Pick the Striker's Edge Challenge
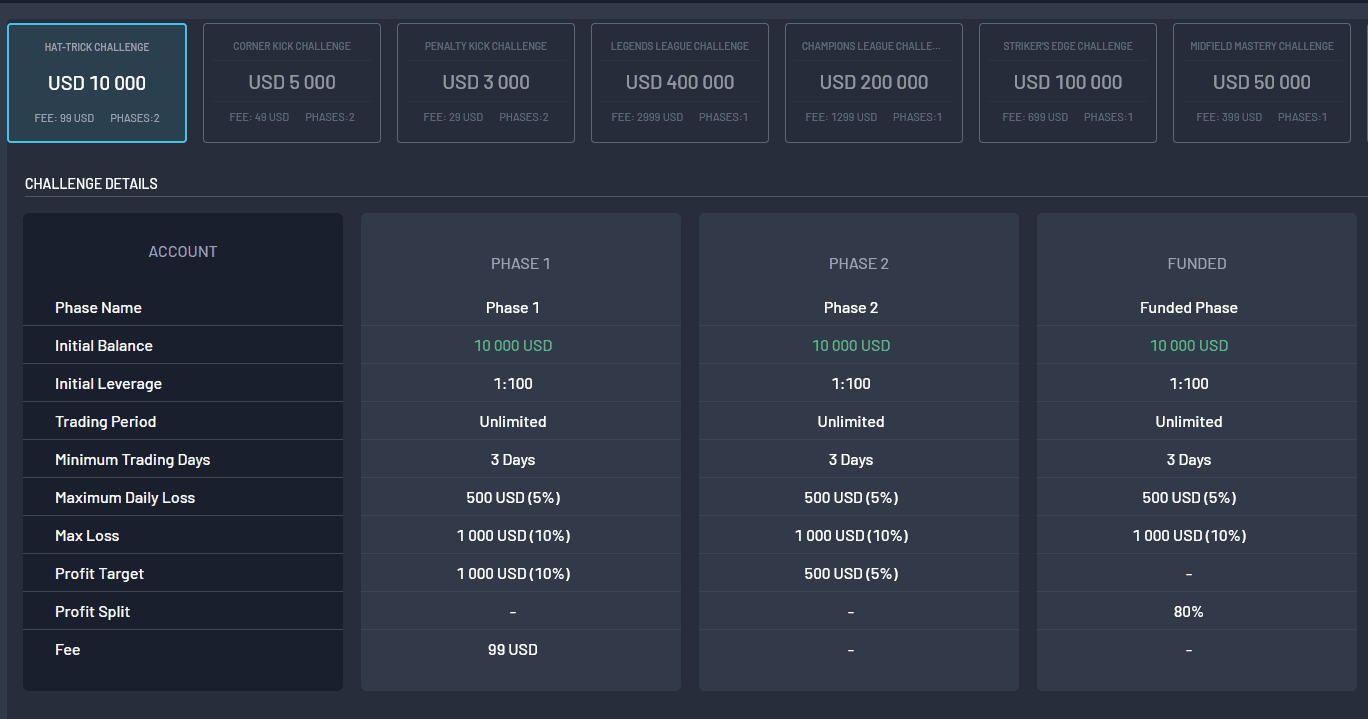Screen dimensions: 1368x719 (1067, 80)
